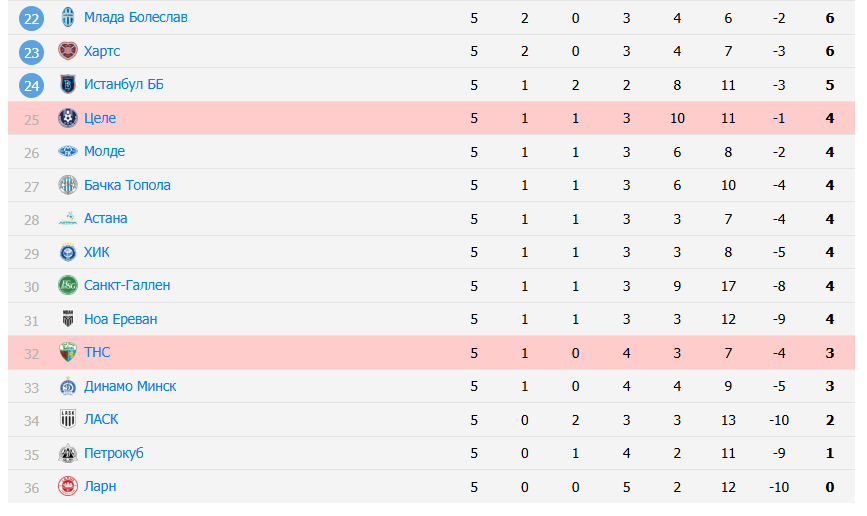Click the Истанбул ББ club logo
The width and height of the screenshot is (867, 516).
[x=68, y=85]
